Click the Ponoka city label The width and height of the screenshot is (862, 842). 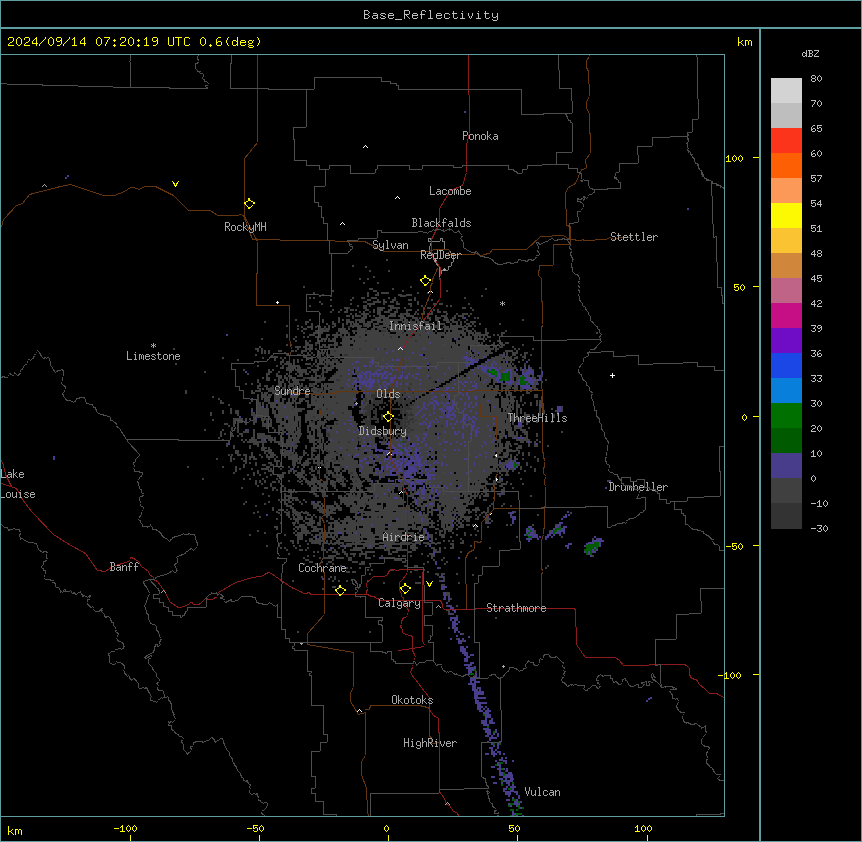pyautogui.click(x=480, y=136)
